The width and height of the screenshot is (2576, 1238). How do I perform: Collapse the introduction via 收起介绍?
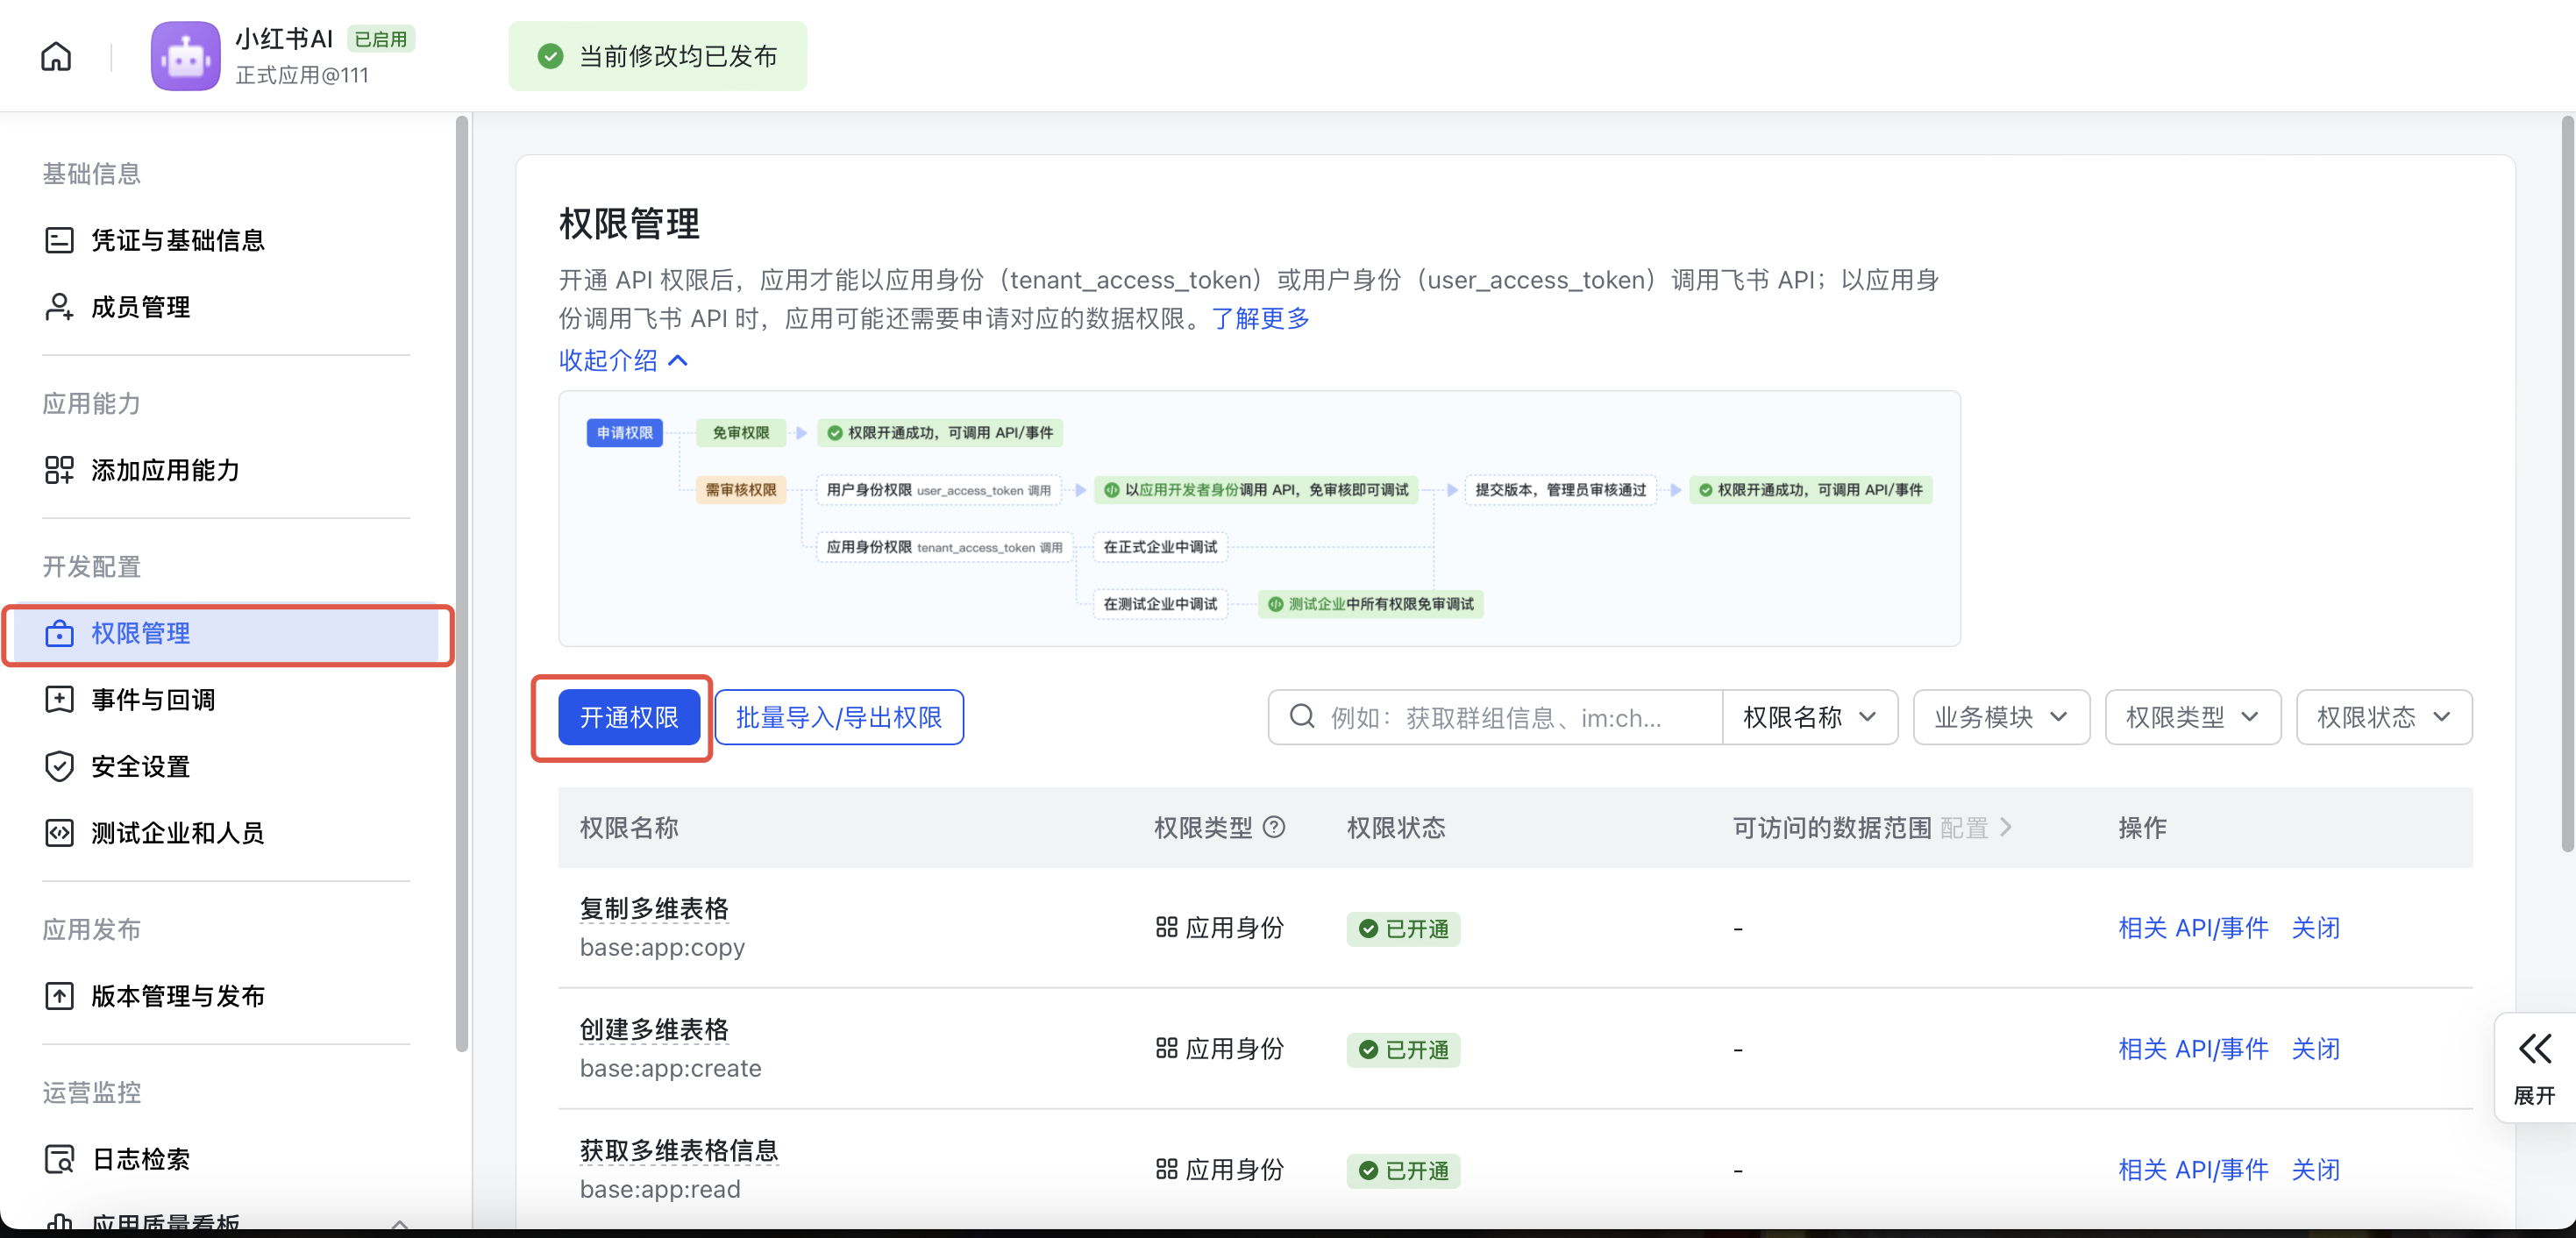click(x=622, y=360)
